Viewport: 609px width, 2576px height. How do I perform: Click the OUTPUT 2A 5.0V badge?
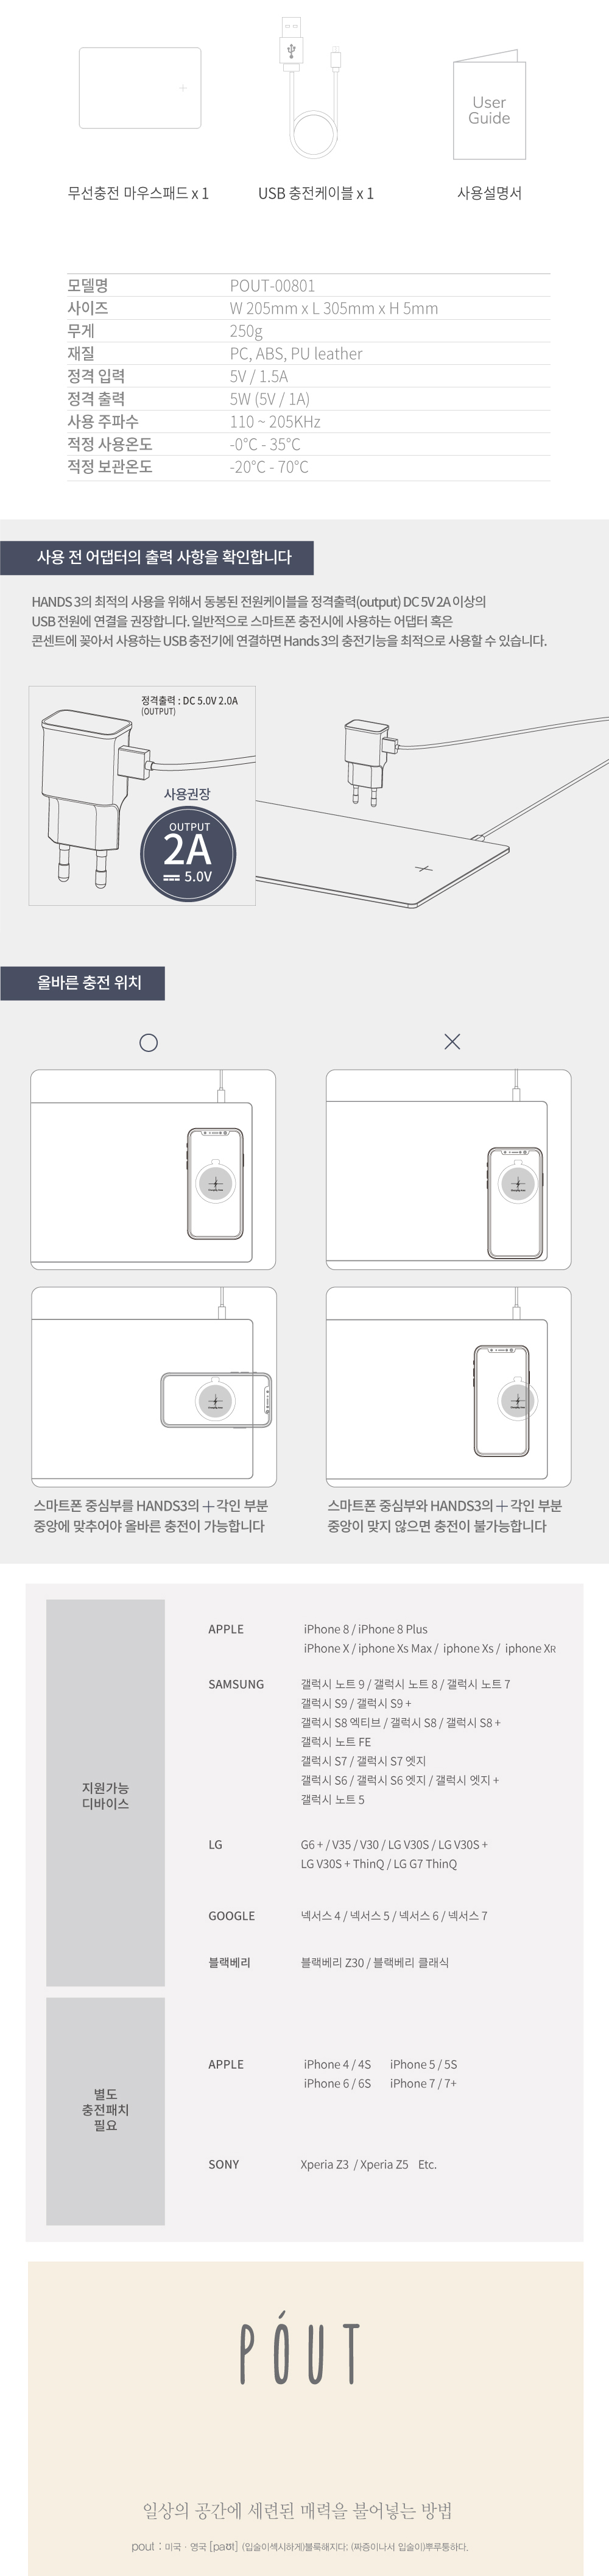[x=189, y=849]
